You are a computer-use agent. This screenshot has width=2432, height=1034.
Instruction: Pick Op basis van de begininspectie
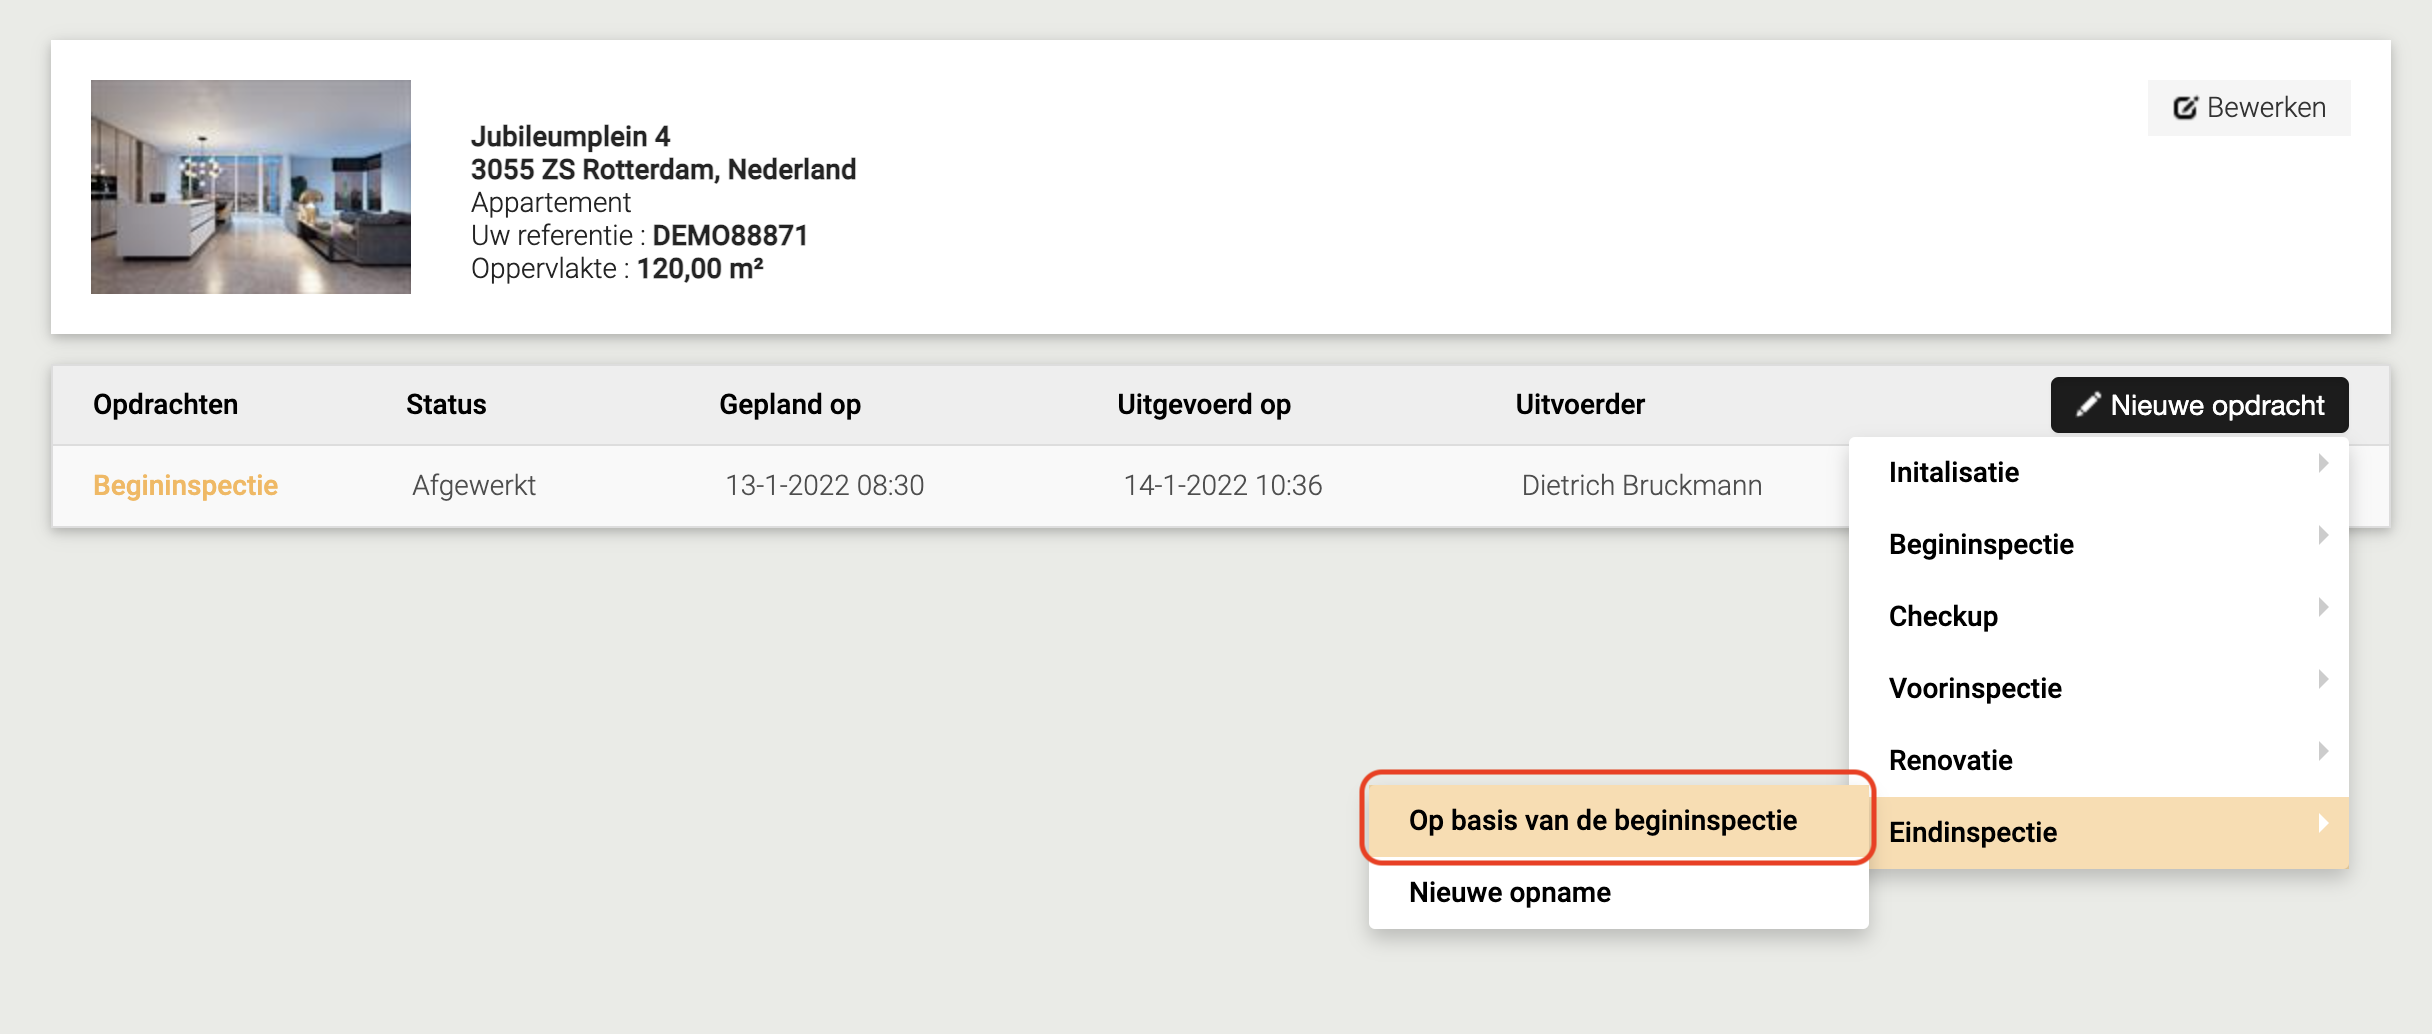point(1603,821)
